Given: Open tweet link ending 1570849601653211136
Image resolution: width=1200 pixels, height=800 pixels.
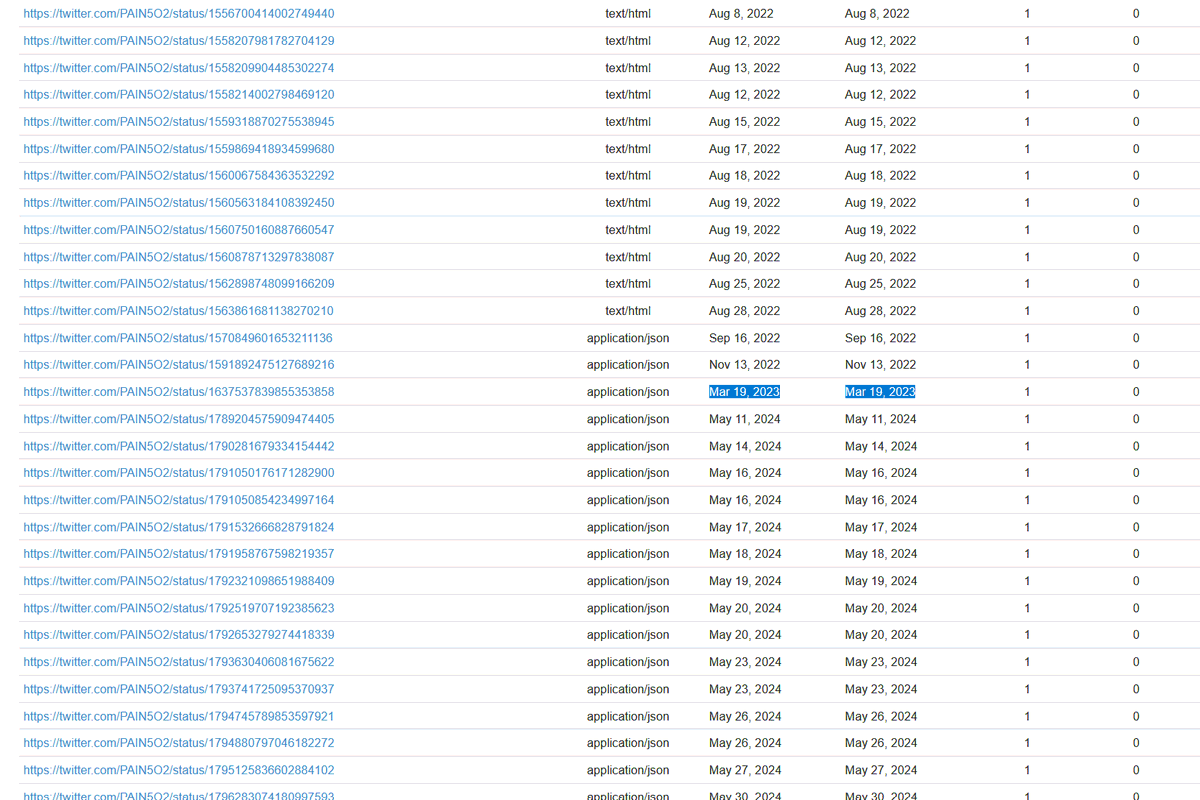Looking at the screenshot, I should (178, 338).
